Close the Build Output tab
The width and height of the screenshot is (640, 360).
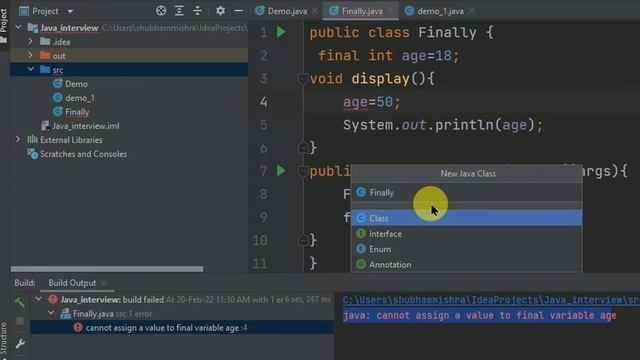[x=104, y=283]
